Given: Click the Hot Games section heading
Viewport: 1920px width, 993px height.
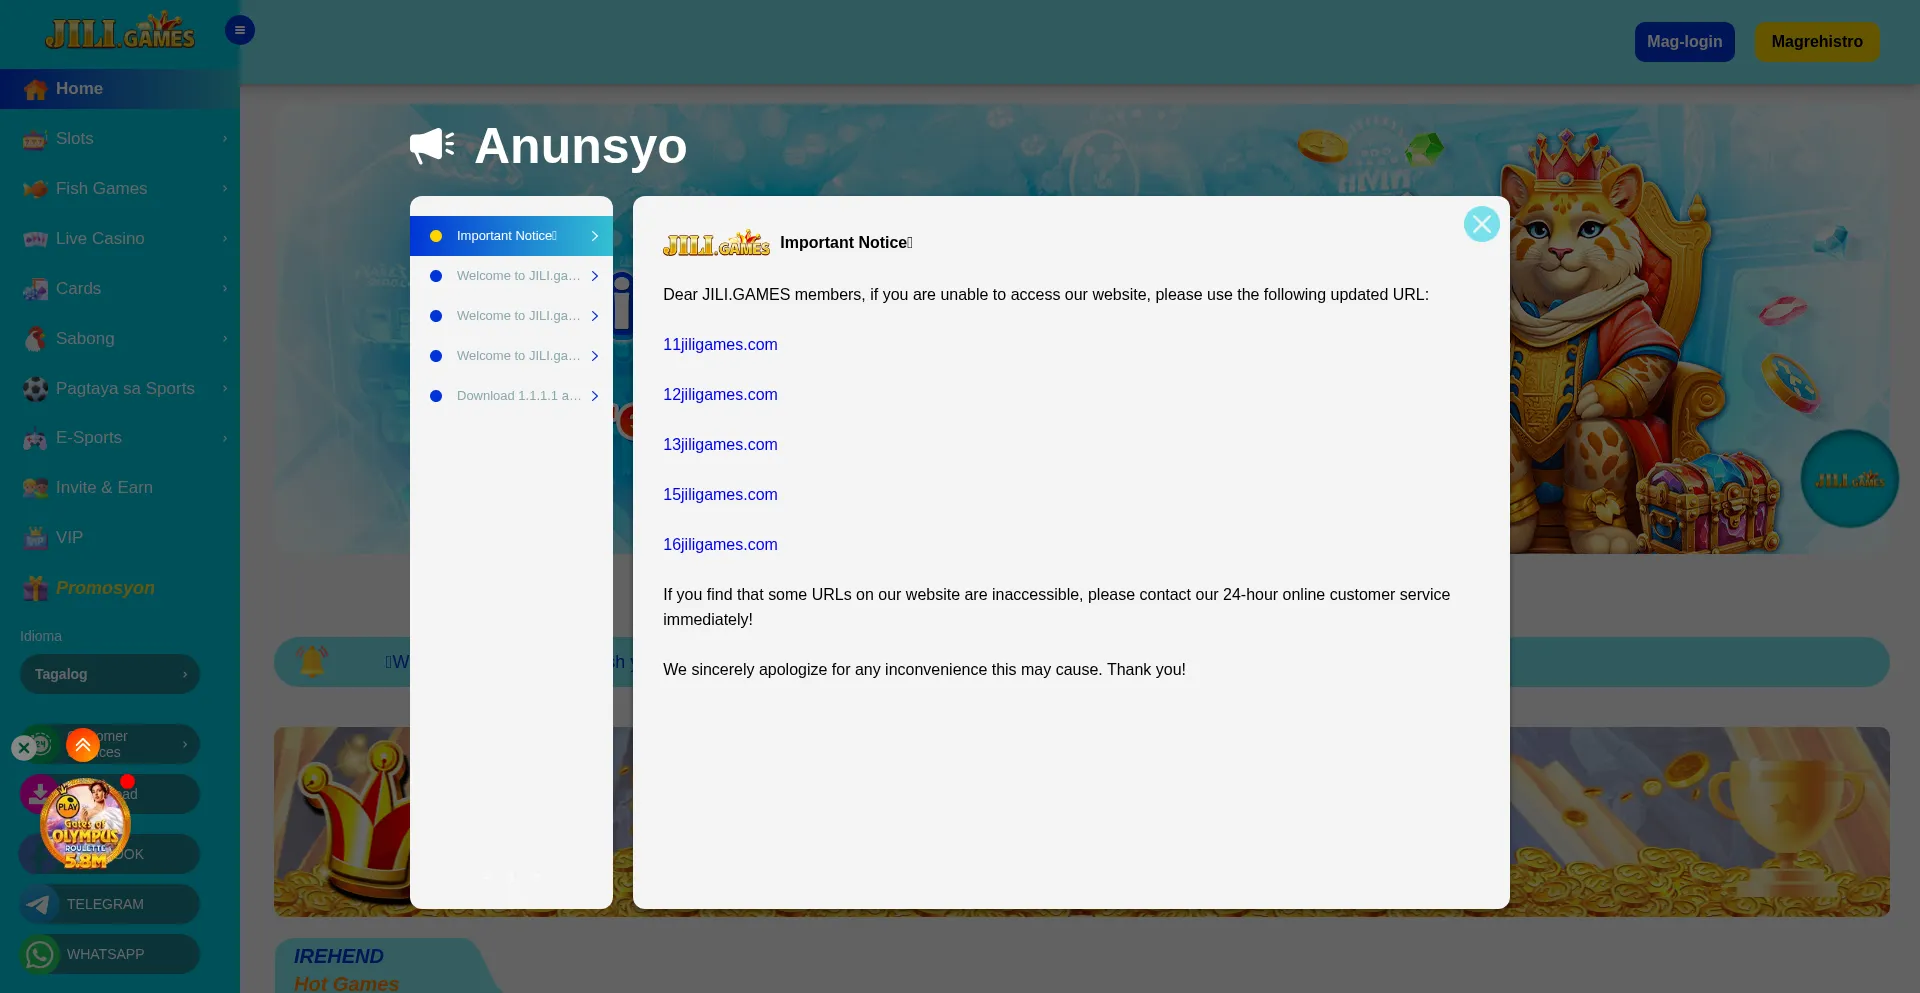Looking at the screenshot, I should click(x=346, y=983).
